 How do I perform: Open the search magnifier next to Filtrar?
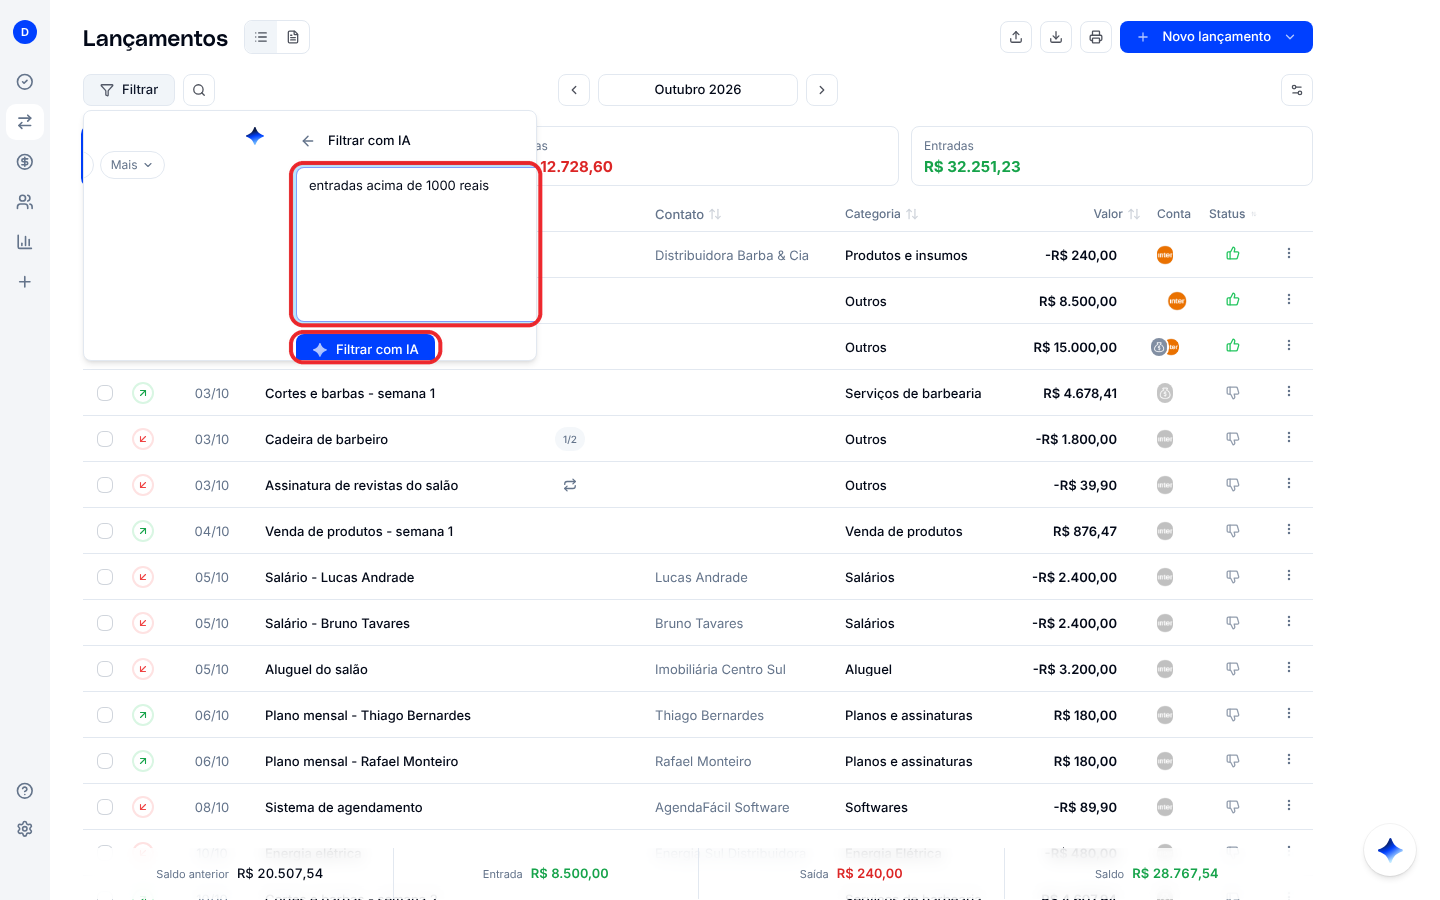[199, 90]
